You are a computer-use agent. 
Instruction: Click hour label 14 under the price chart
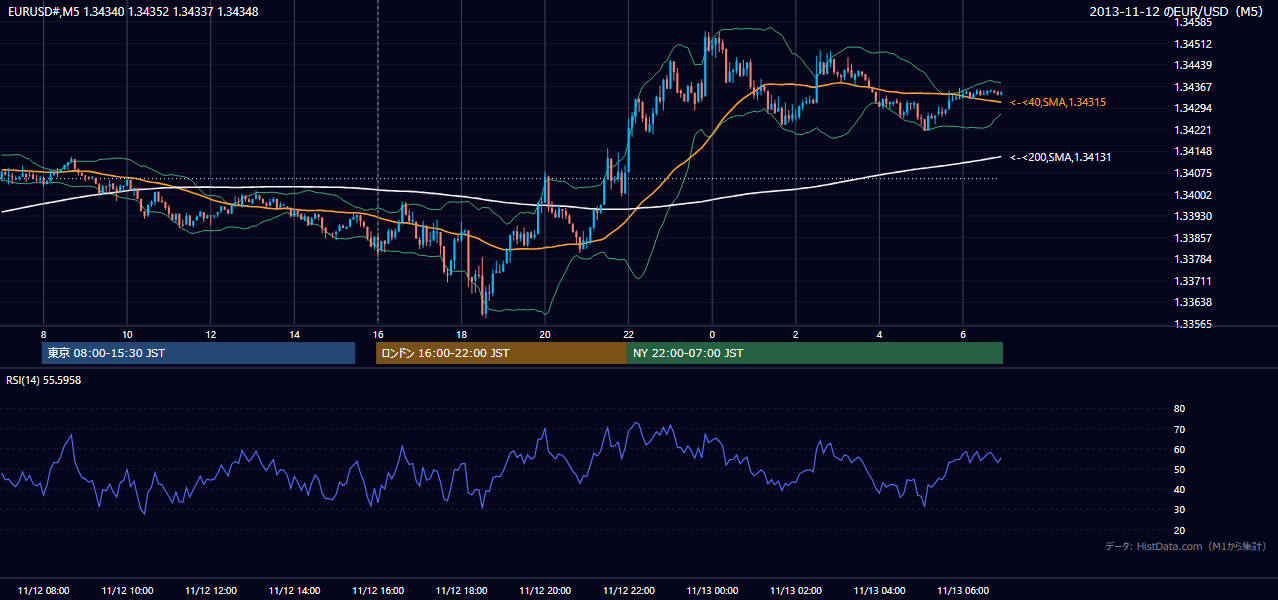[294, 333]
